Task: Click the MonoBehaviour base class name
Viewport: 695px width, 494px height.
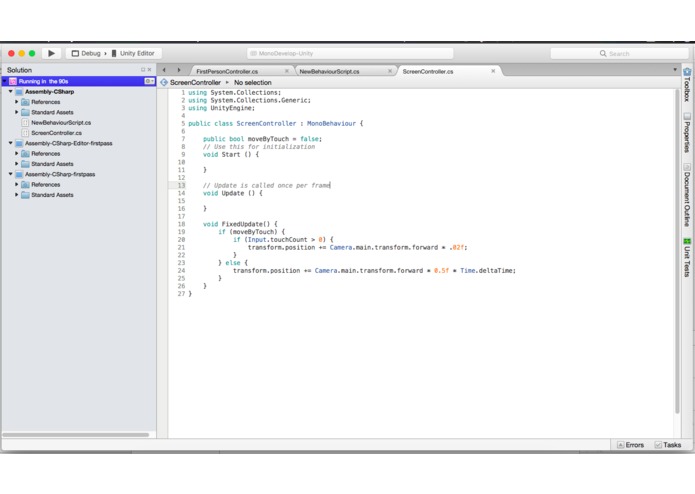Action: (331, 124)
